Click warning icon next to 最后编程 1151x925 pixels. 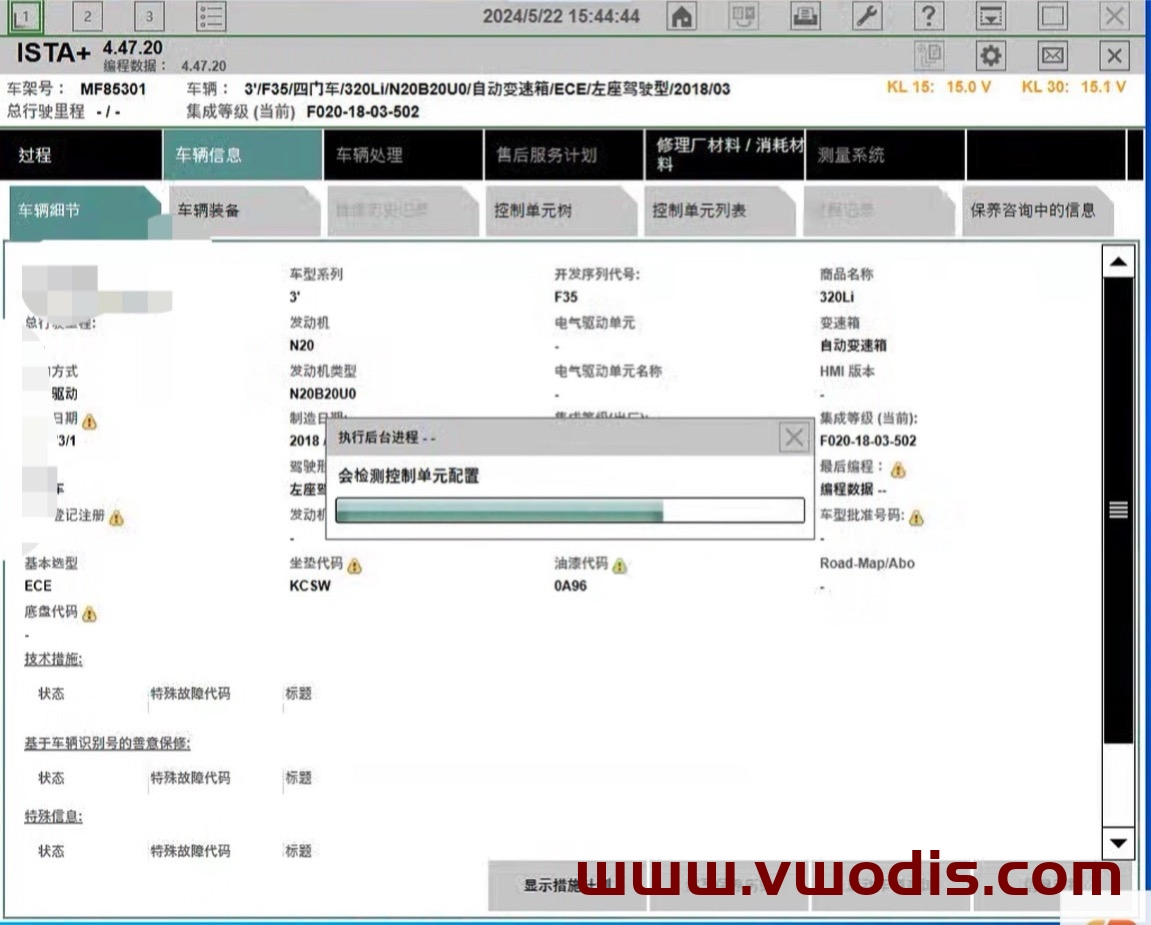coord(898,470)
